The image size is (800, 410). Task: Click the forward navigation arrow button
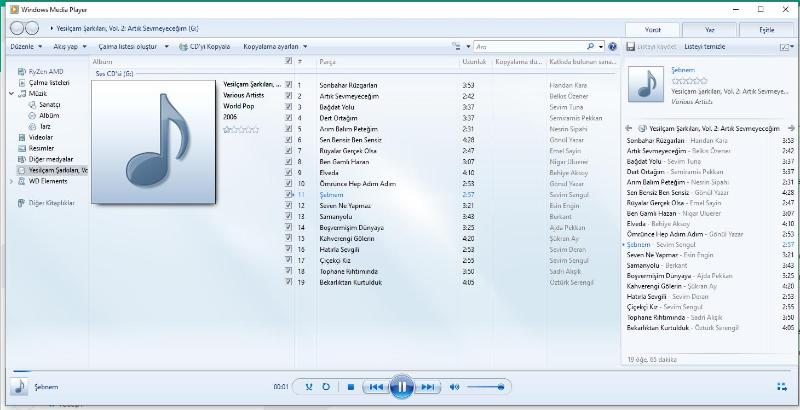tap(32, 28)
